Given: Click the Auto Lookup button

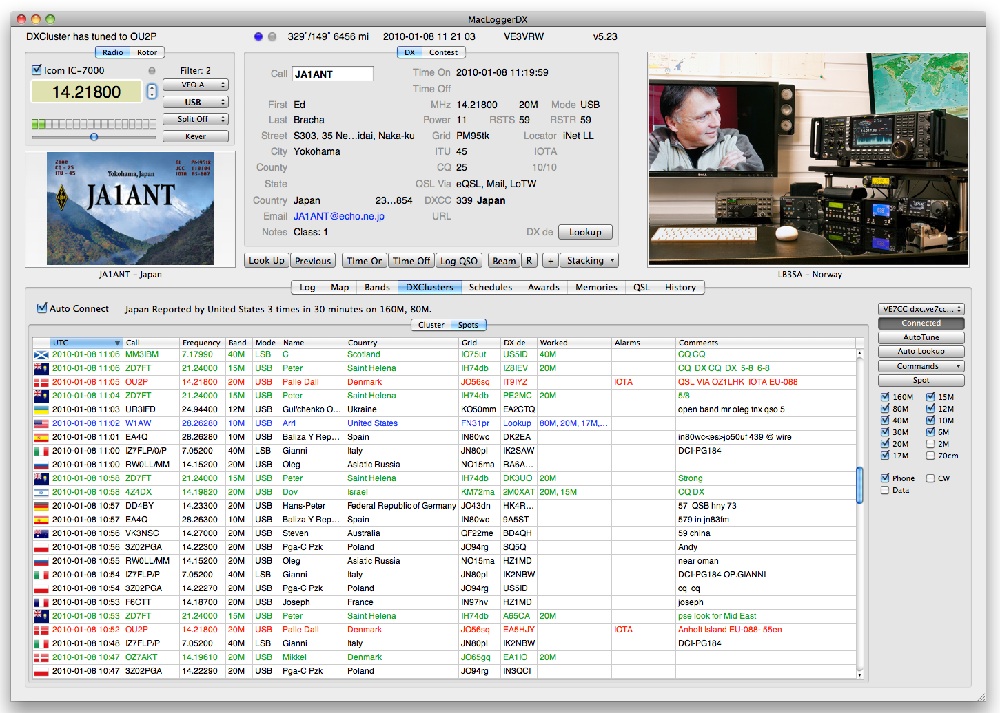Looking at the screenshot, I should tap(921, 351).
